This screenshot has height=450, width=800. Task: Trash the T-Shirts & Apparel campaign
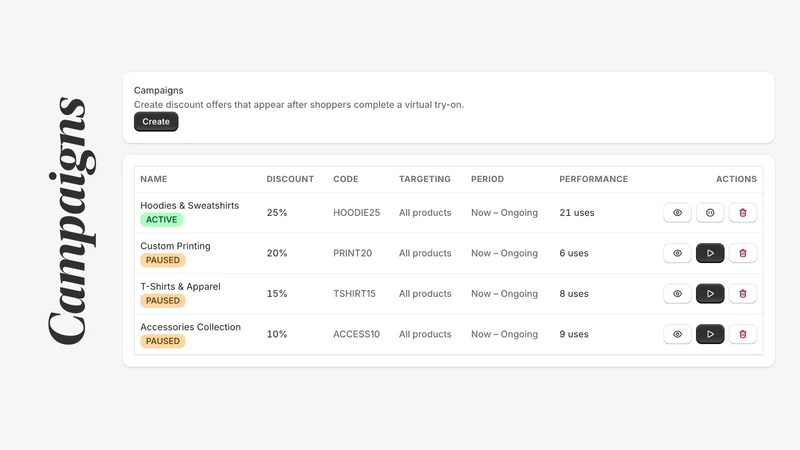tap(742, 293)
